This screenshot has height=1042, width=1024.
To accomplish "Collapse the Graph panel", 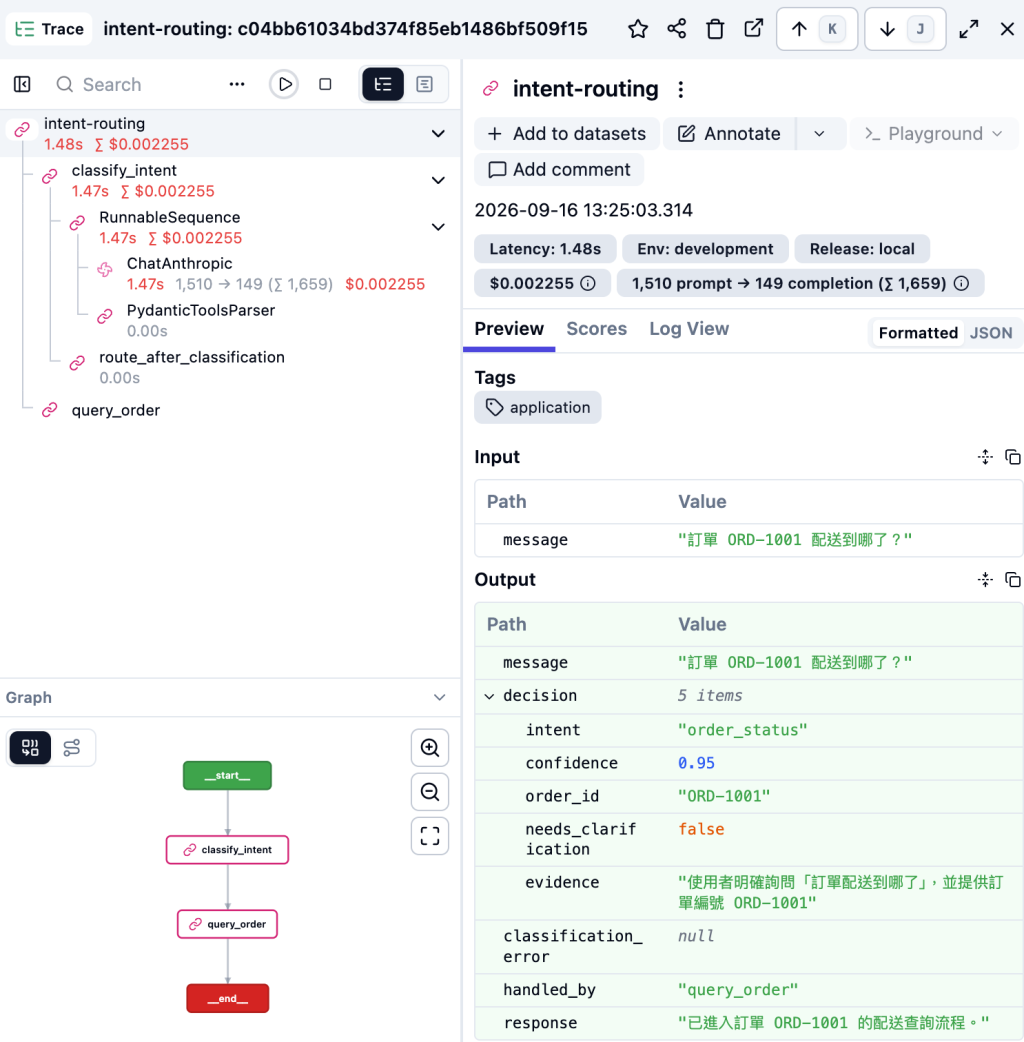I will click(439, 697).
